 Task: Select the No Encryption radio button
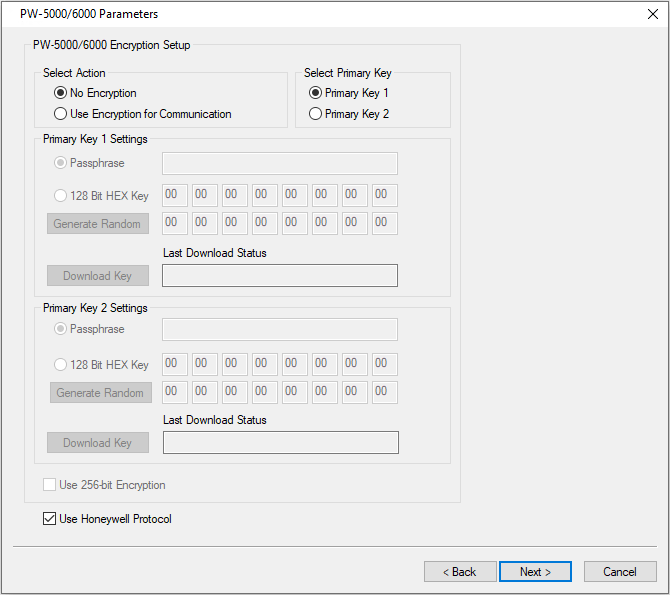tap(61, 93)
